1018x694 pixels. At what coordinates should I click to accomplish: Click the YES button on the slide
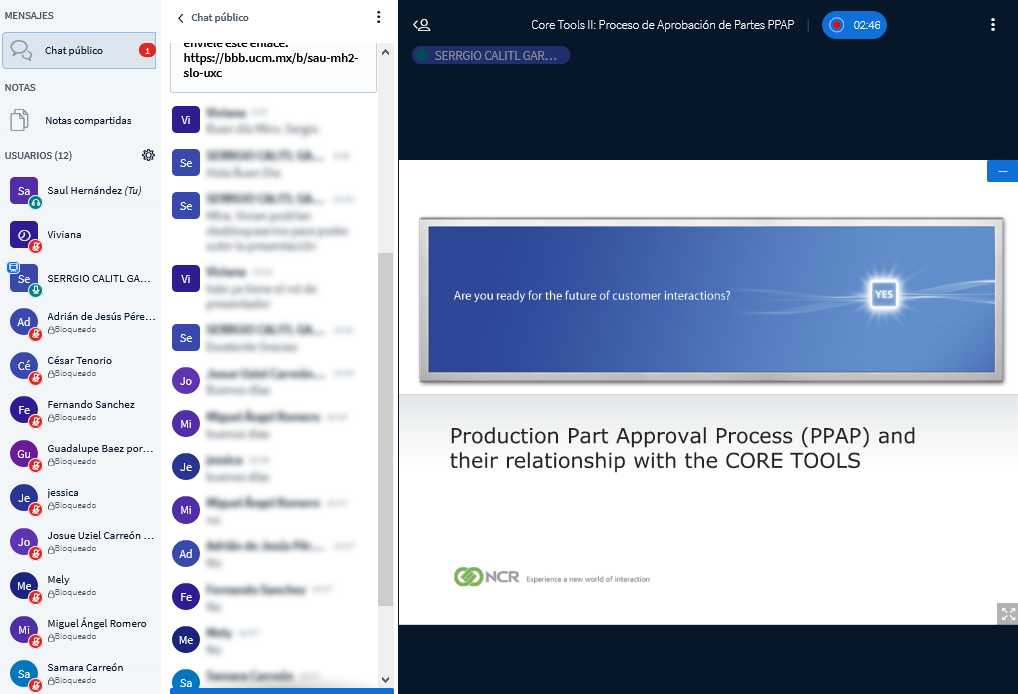(884, 294)
